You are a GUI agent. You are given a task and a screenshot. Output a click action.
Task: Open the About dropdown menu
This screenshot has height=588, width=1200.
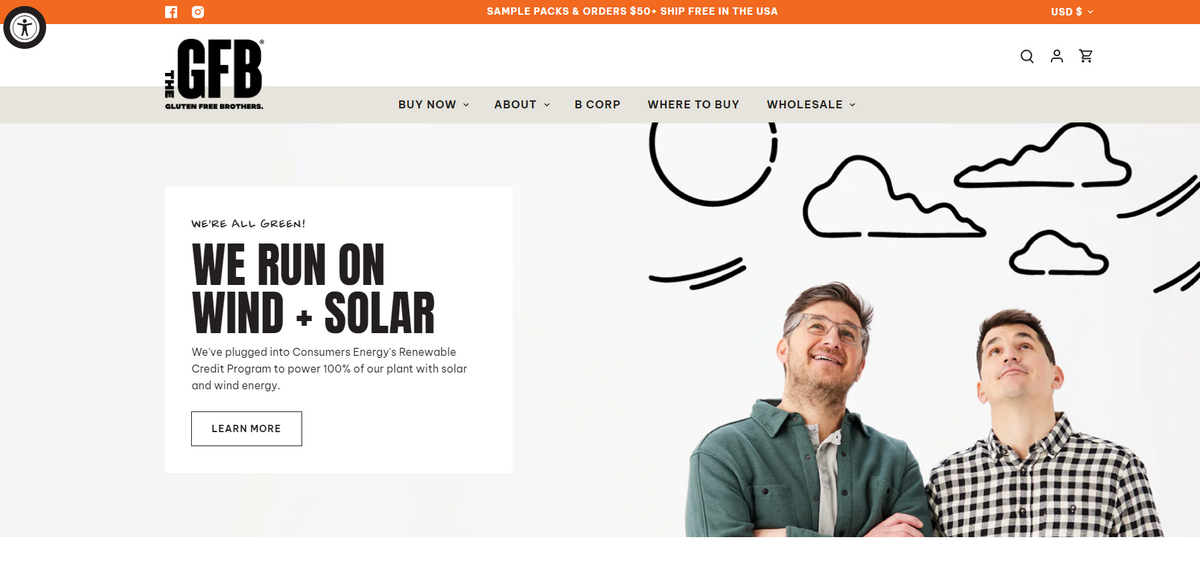(522, 104)
